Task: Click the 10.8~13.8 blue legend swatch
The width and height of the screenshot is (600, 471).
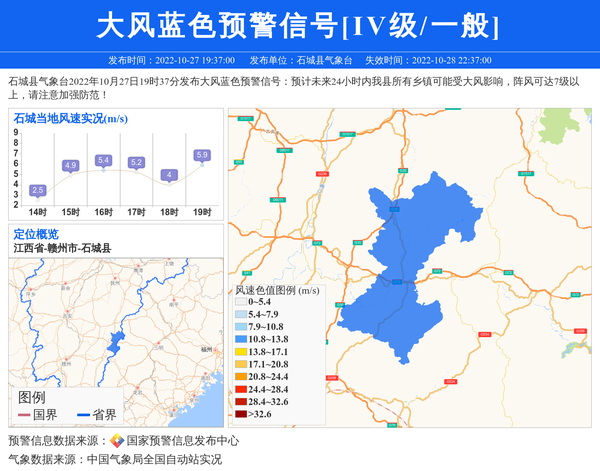Action: (241, 340)
